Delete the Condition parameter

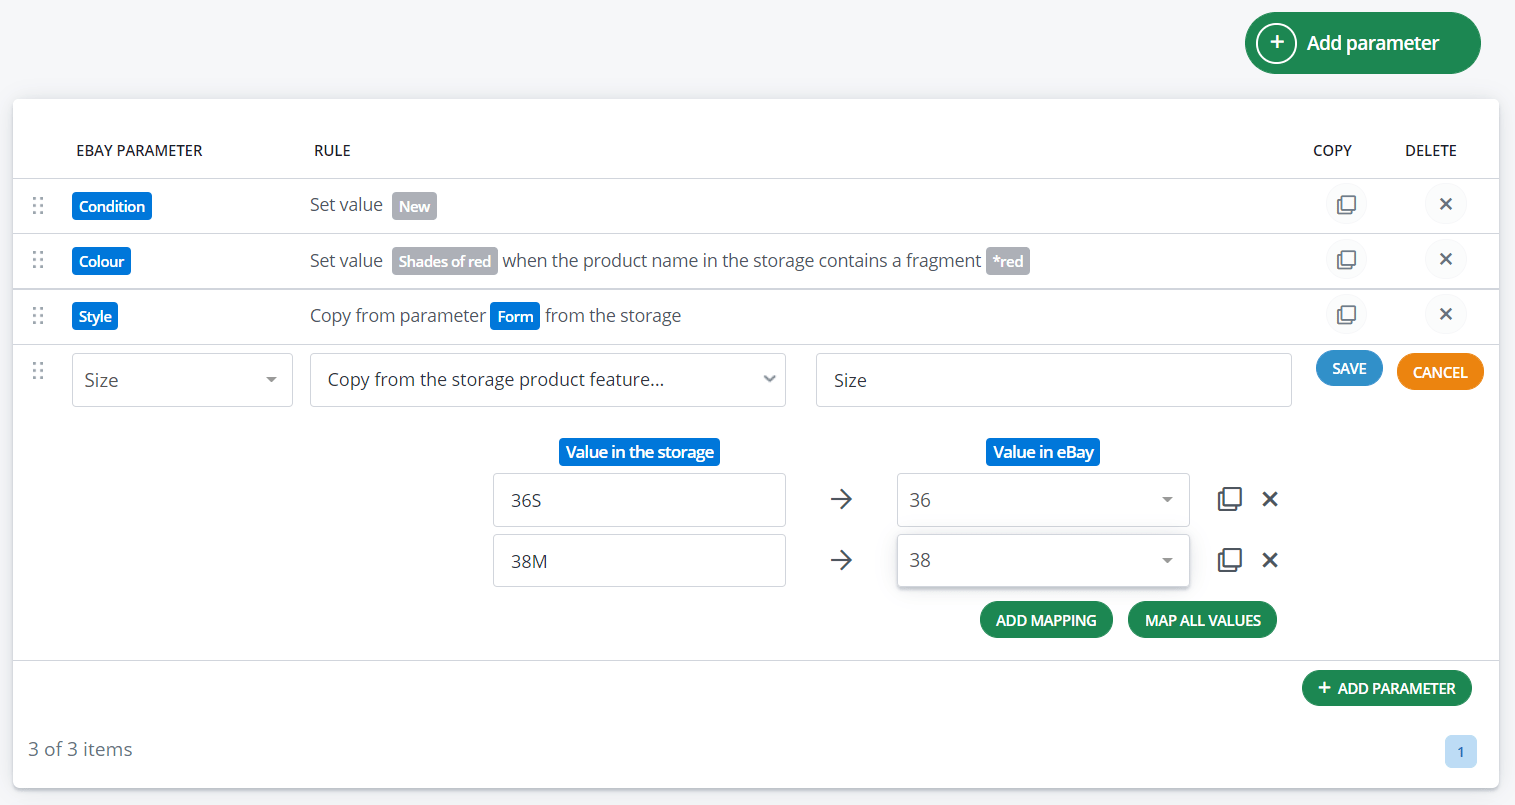click(1446, 204)
